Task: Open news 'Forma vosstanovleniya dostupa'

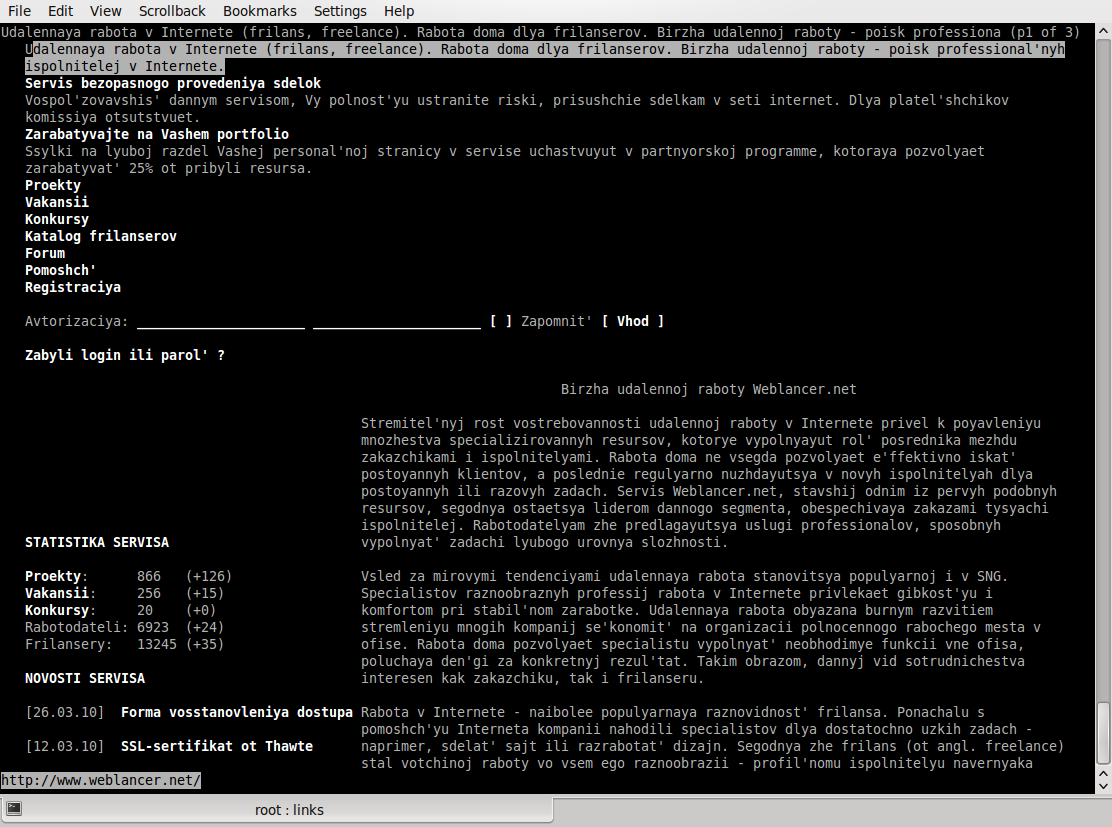Action: 237,713
